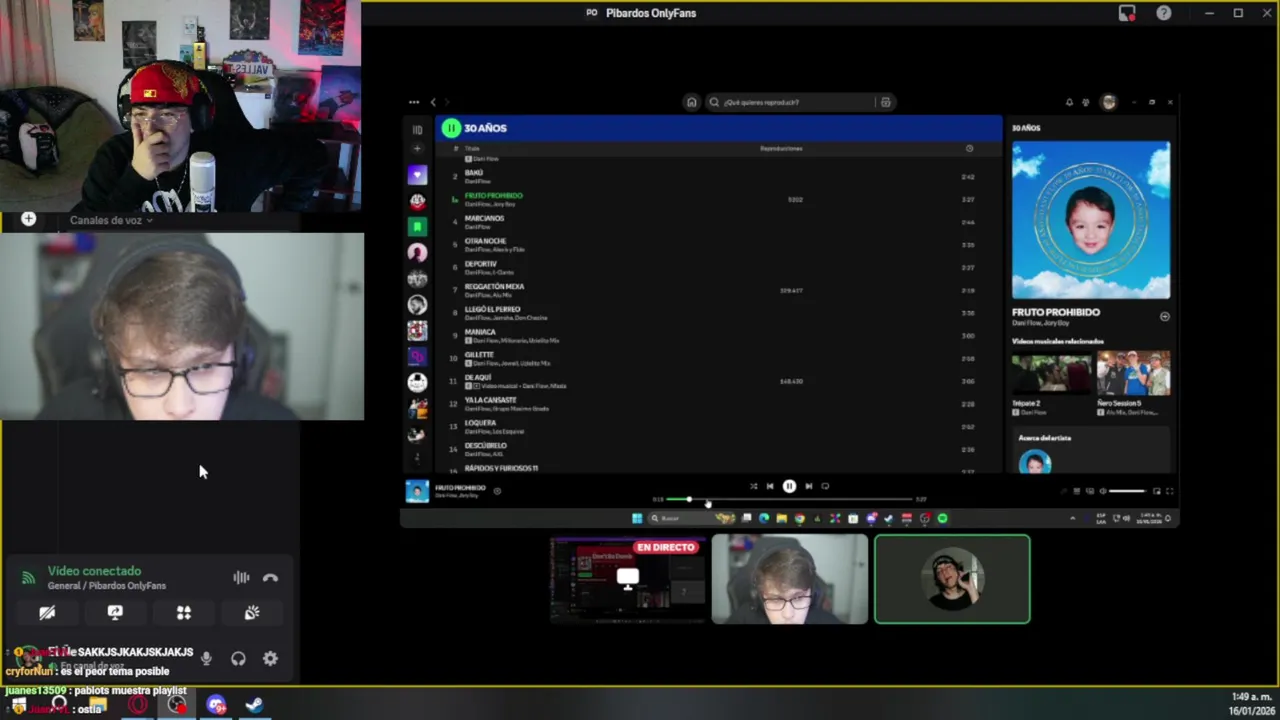Open Discord activities launcher
The height and width of the screenshot is (720, 1280).
tap(184, 613)
